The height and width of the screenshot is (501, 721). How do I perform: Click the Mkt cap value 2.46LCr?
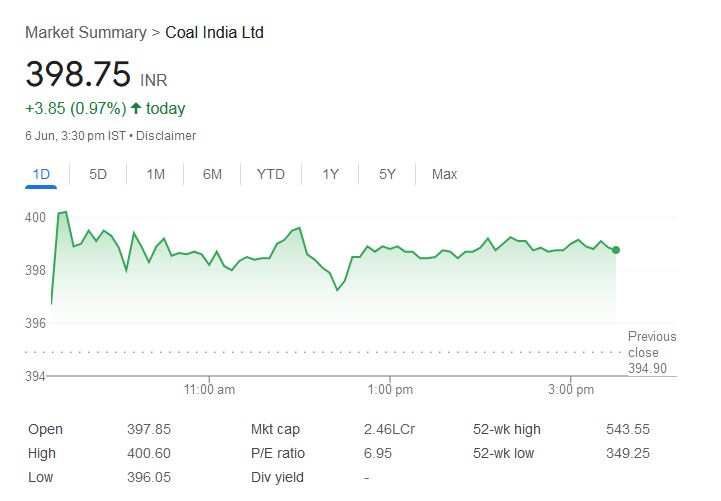389,429
